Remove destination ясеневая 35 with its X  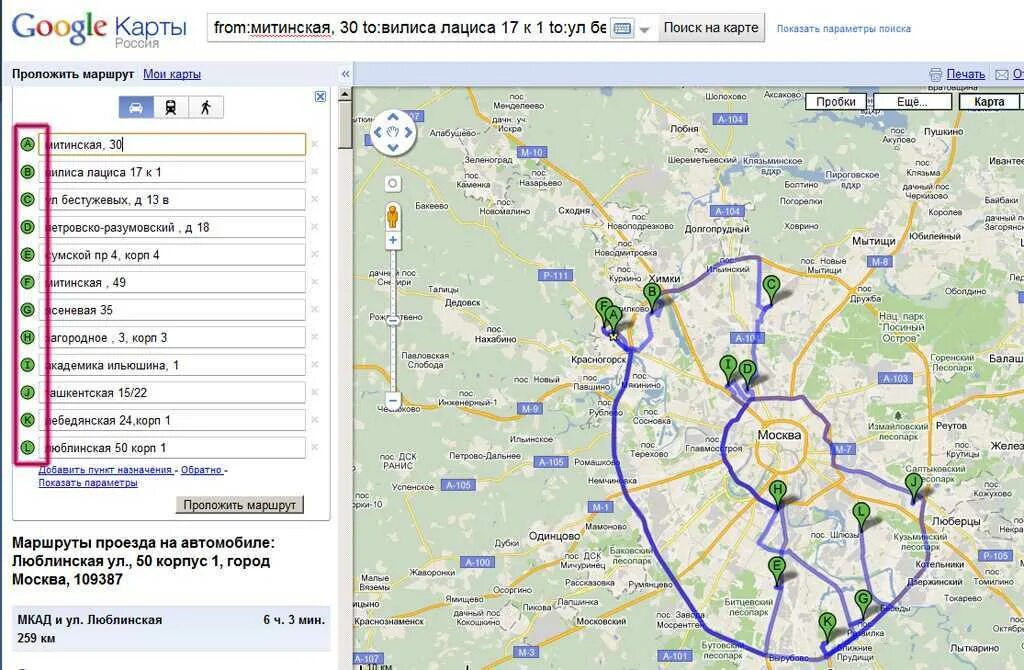pos(315,310)
